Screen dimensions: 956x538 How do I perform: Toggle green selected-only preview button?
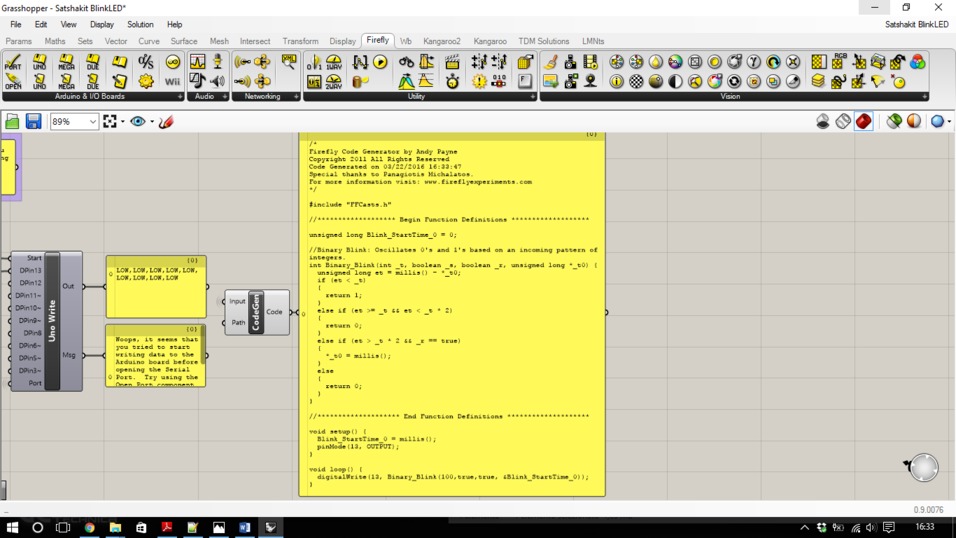[x=894, y=121]
